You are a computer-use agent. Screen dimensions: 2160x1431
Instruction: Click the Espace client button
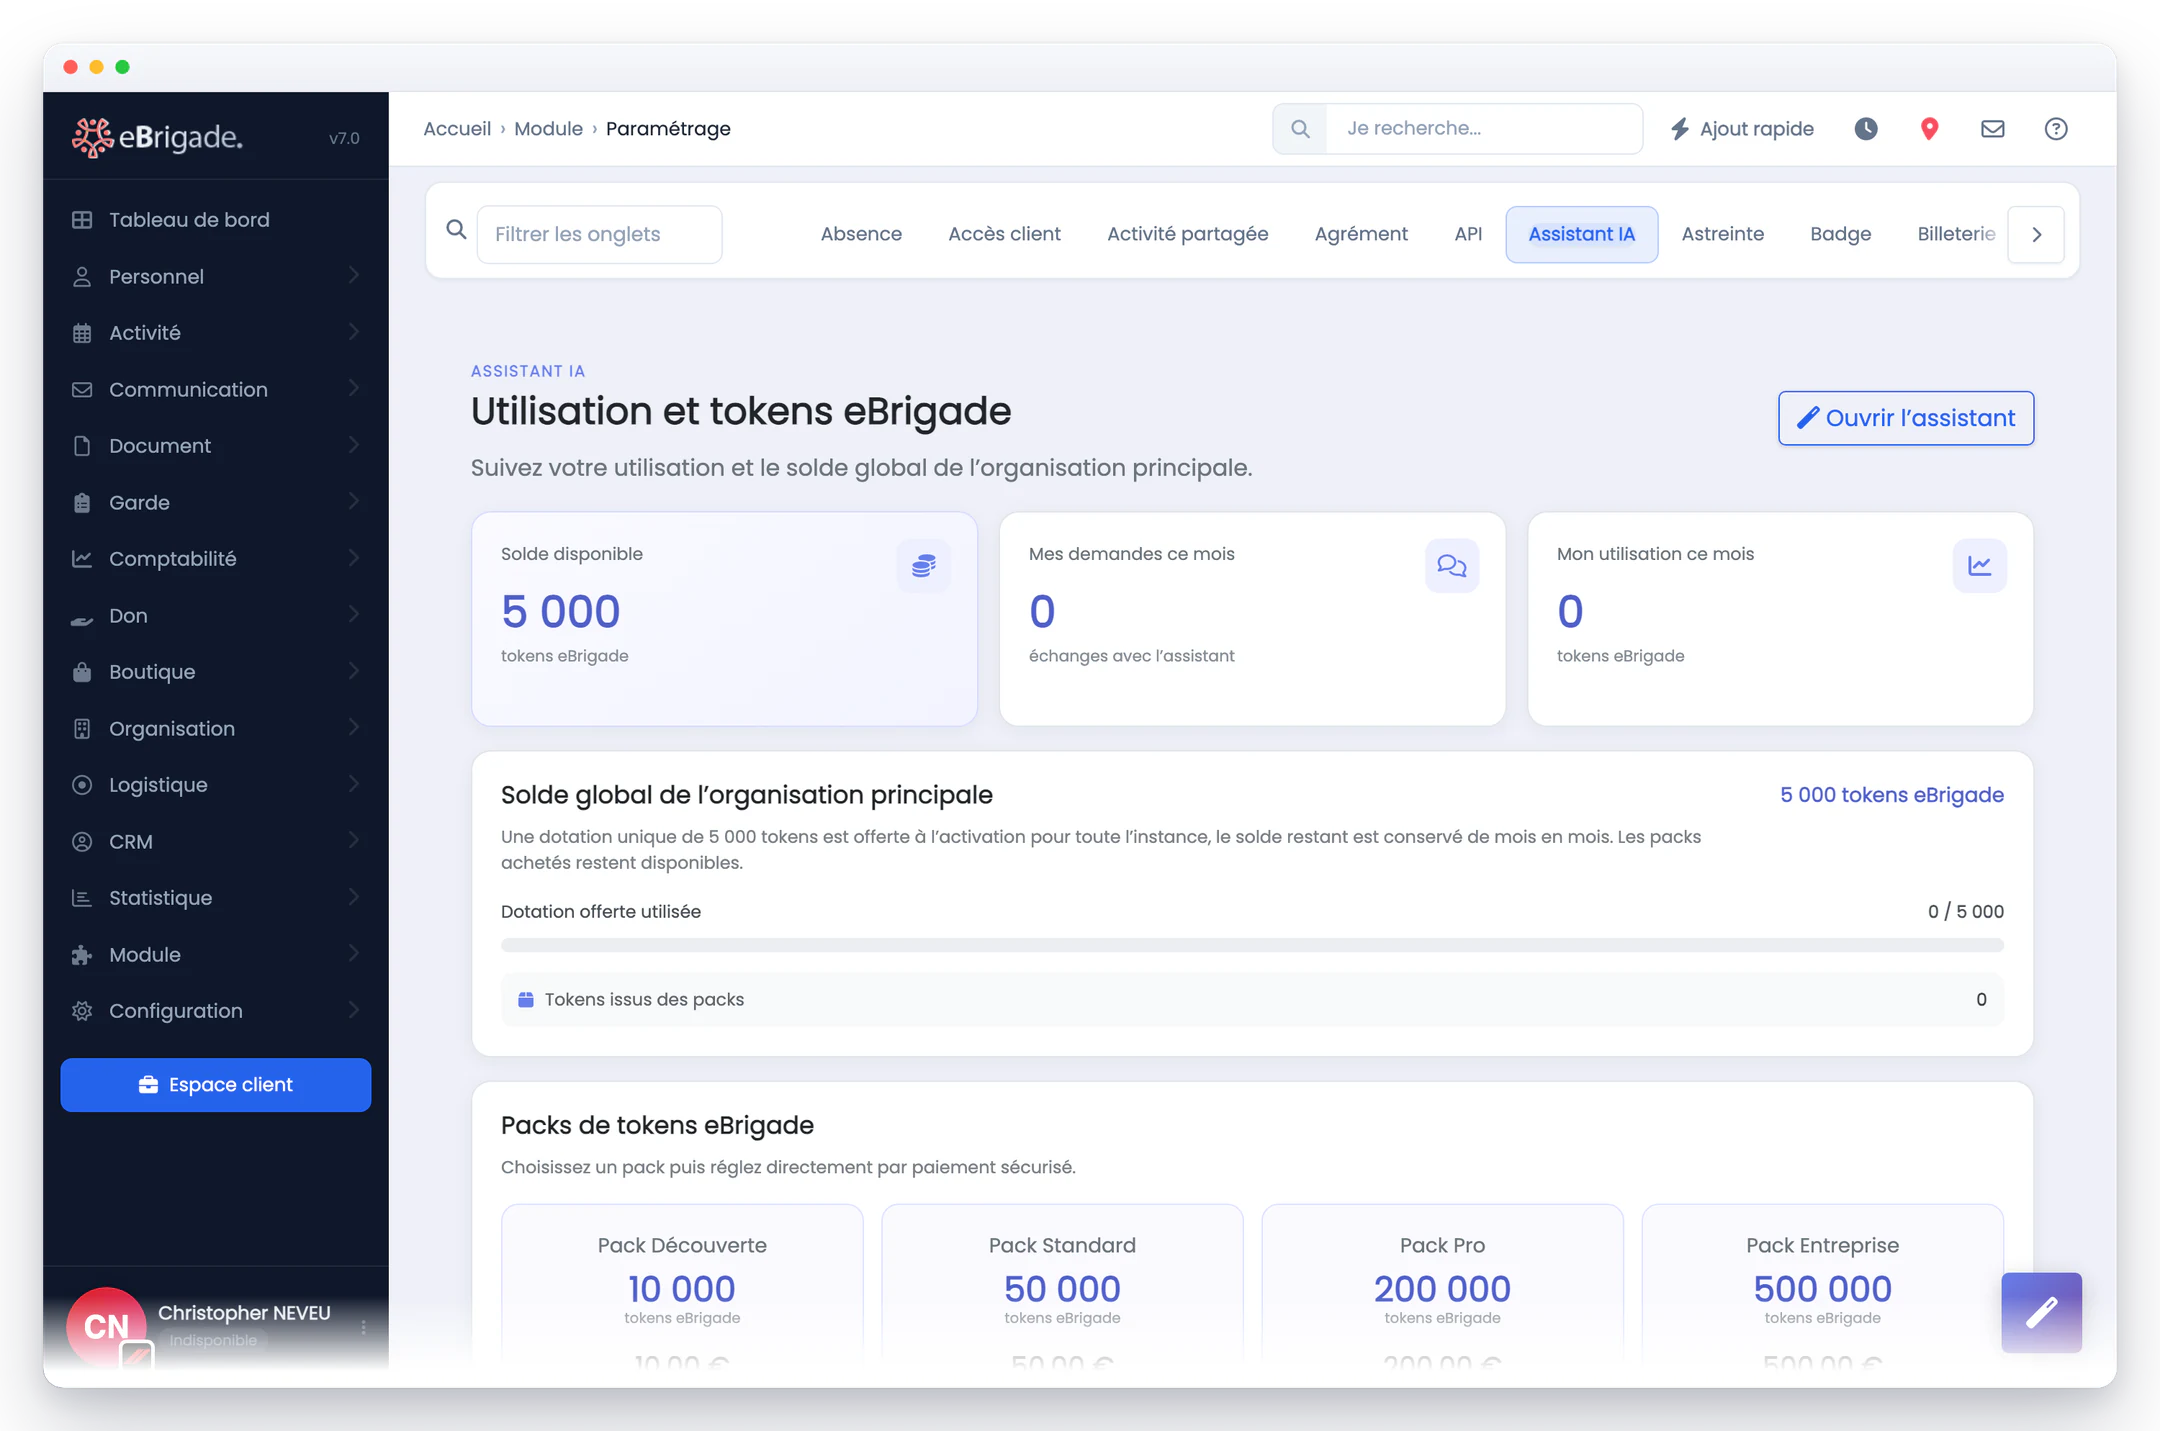pyautogui.click(x=216, y=1085)
